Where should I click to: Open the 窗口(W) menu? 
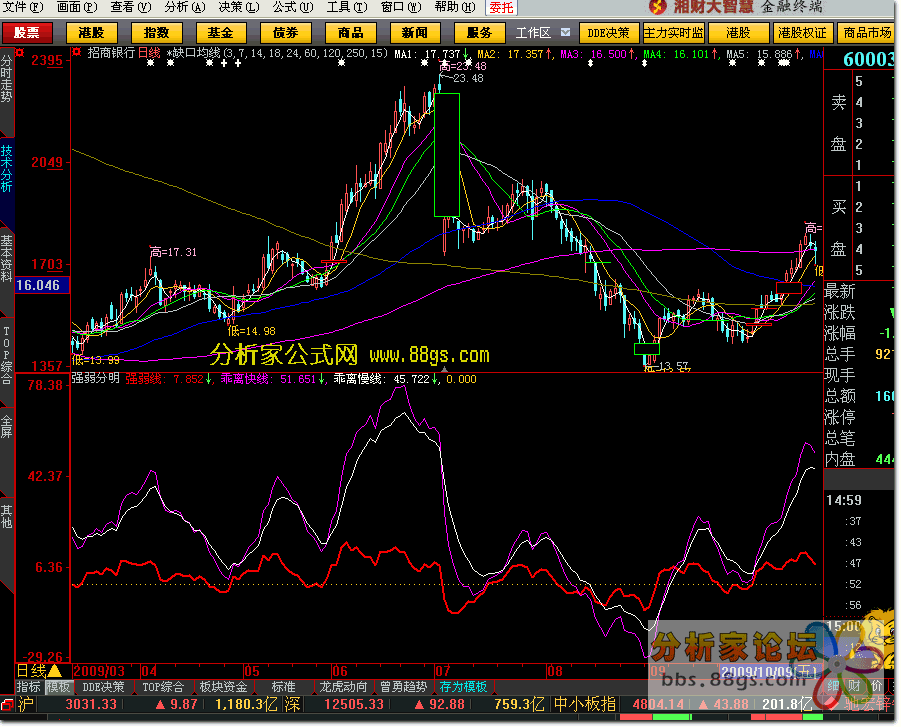[401, 7]
